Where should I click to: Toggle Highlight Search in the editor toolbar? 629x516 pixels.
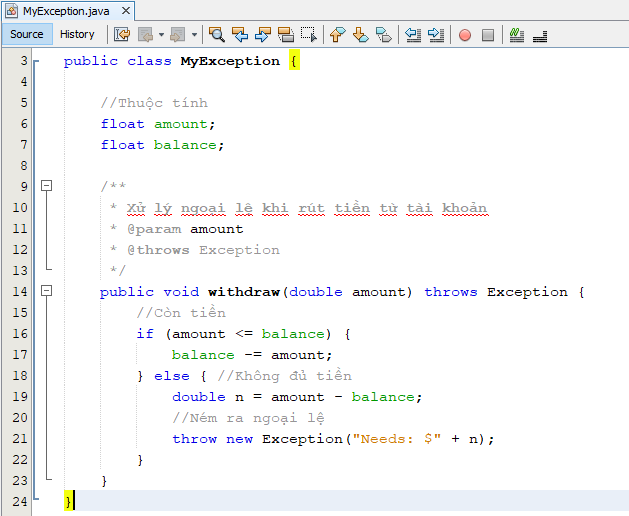286,35
